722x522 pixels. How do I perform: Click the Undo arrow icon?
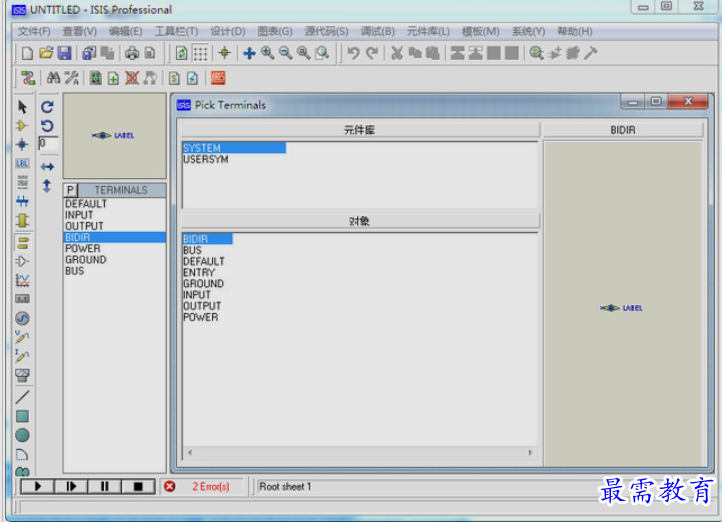tap(353, 53)
